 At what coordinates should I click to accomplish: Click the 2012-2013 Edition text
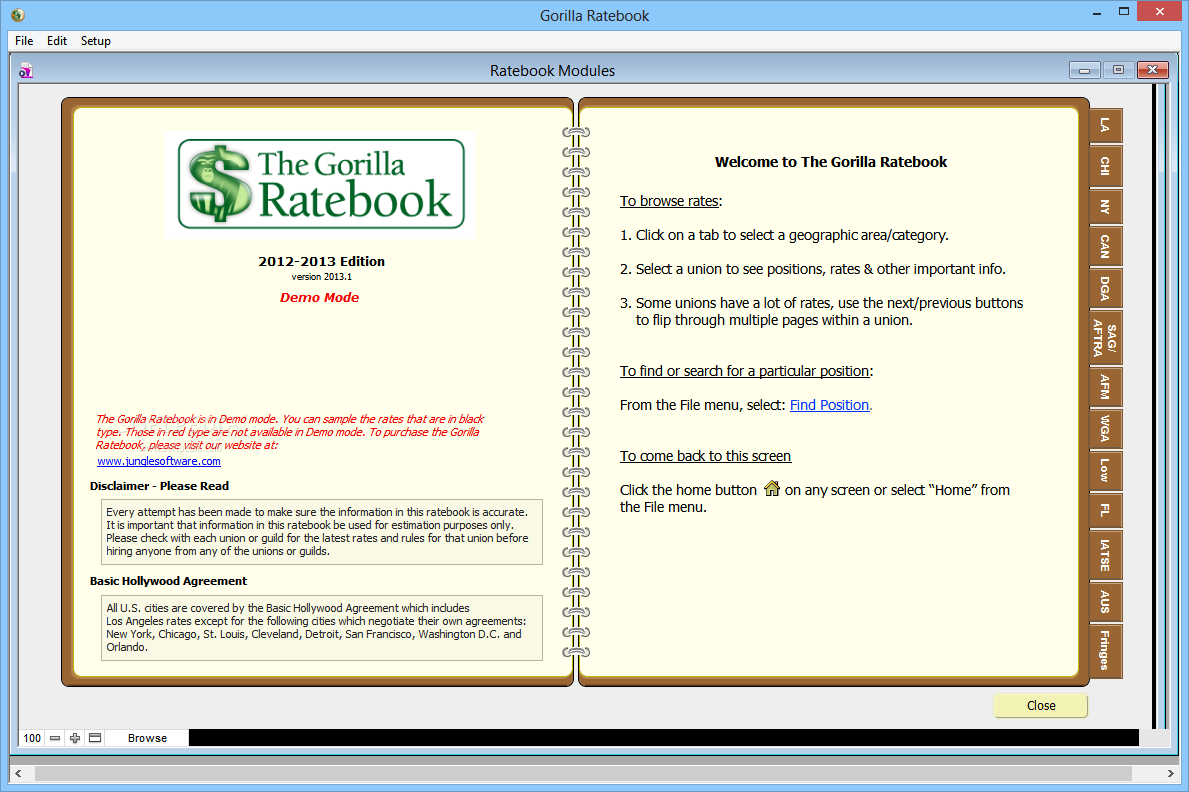pos(322,261)
